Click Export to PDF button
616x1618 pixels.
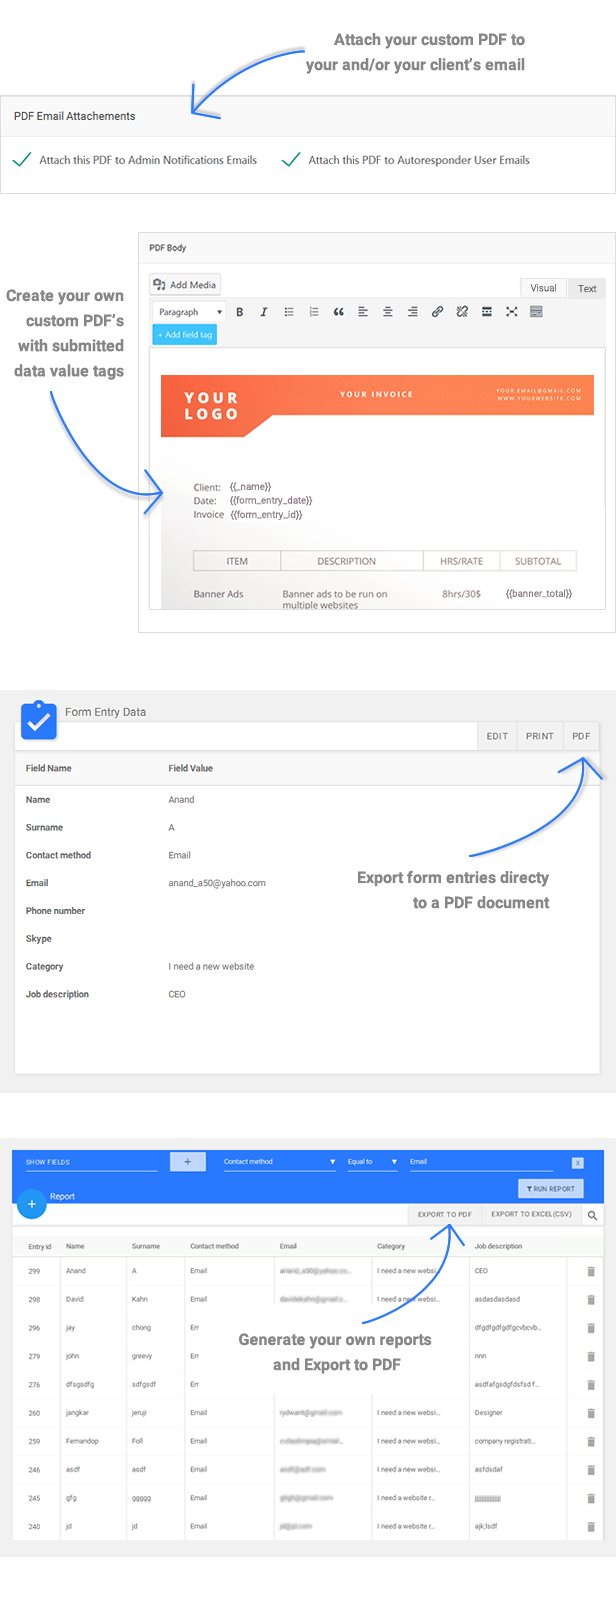(x=444, y=1214)
